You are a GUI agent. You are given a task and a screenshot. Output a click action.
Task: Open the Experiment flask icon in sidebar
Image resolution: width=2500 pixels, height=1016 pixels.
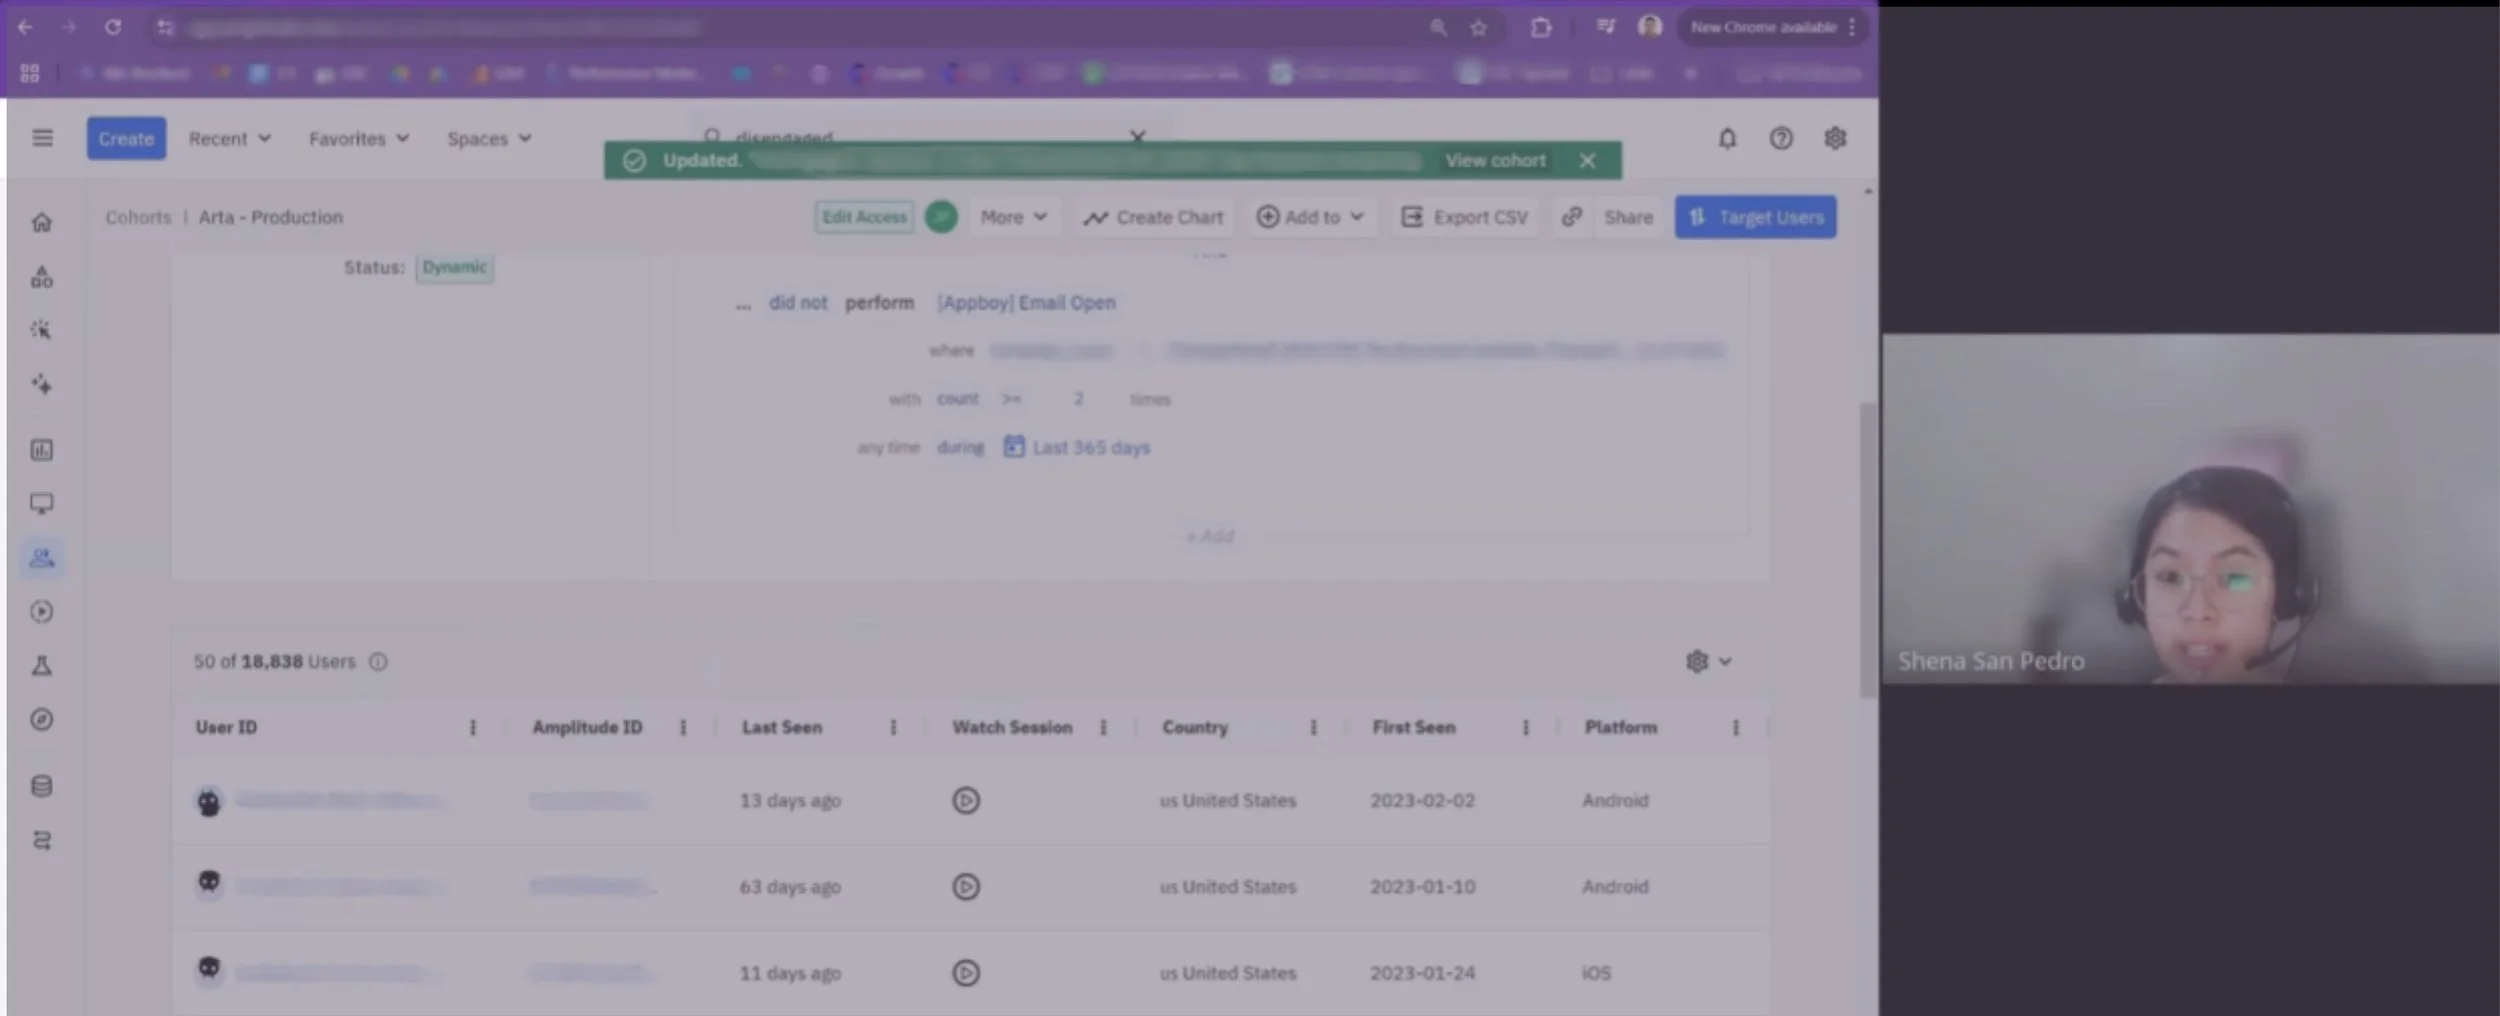point(42,666)
